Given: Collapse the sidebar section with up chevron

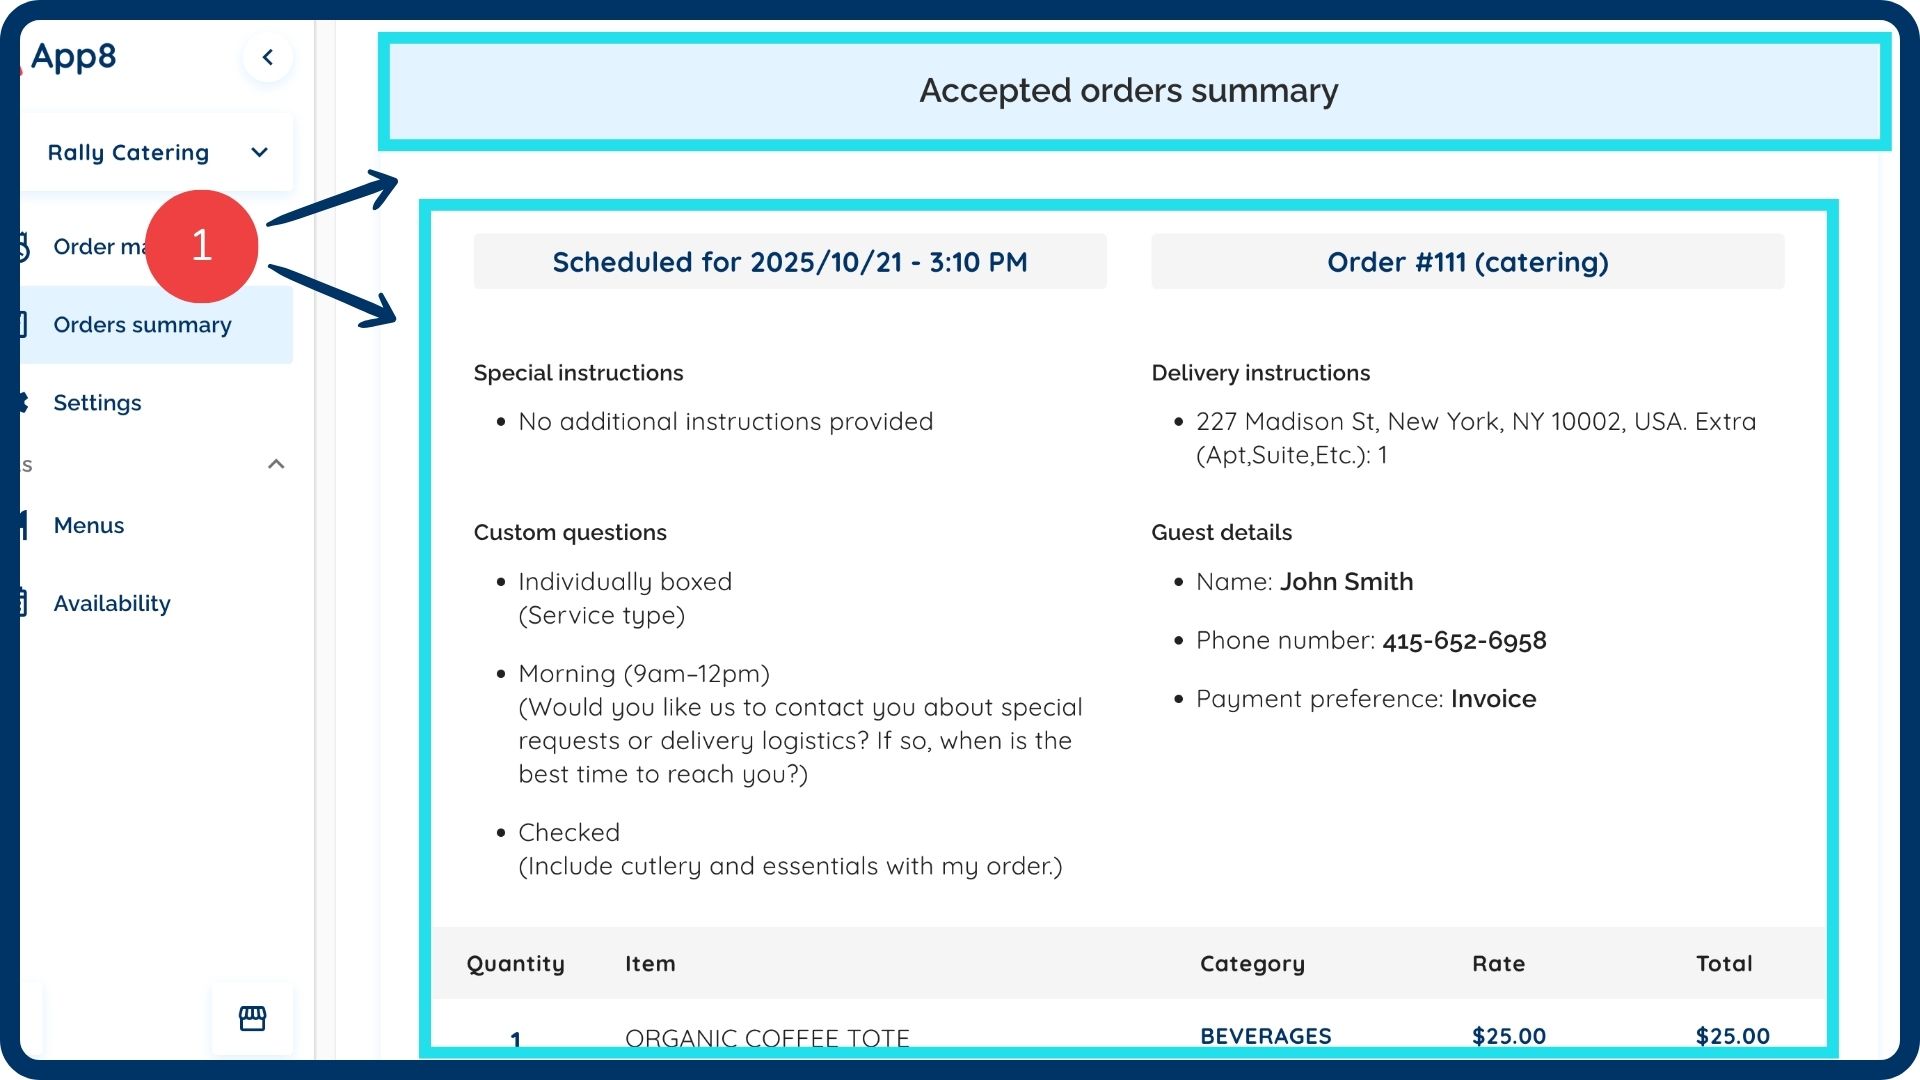Looking at the screenshot, I should tap(277, 464).
